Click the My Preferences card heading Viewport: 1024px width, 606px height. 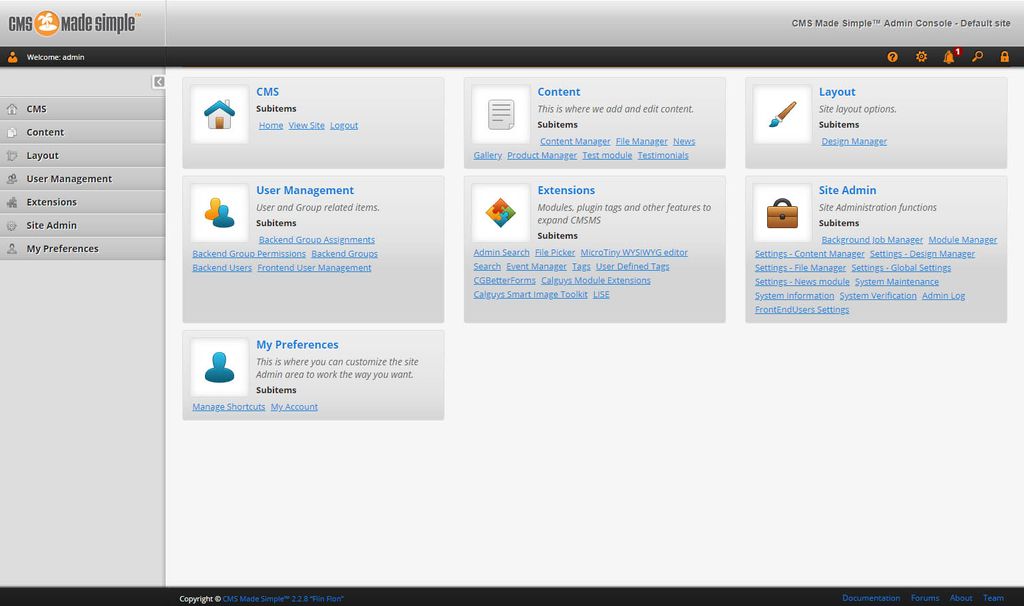(x=297, y=345)
